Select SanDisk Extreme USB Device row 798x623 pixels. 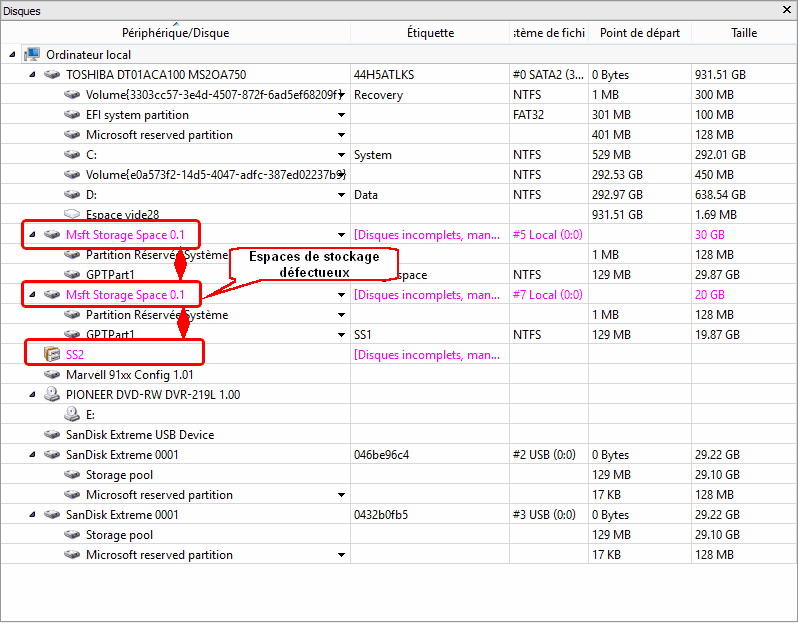[140, 435]
